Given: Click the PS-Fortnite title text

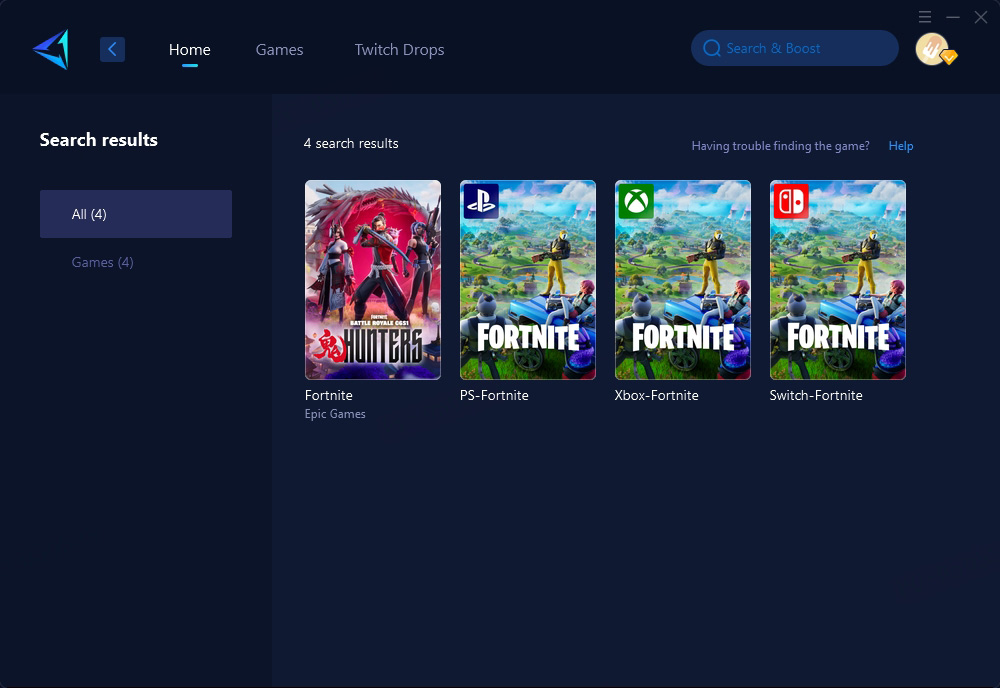Looking at the screenshot, I should point(494,395).
